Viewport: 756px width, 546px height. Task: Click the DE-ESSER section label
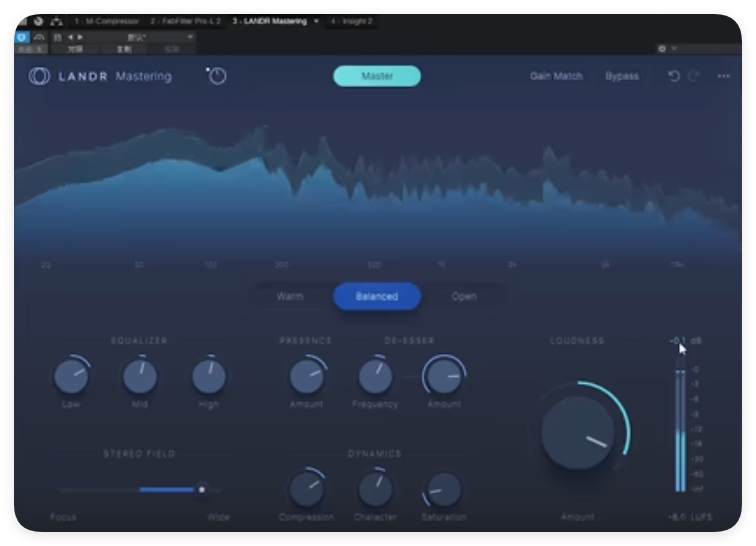pos(409,341)
